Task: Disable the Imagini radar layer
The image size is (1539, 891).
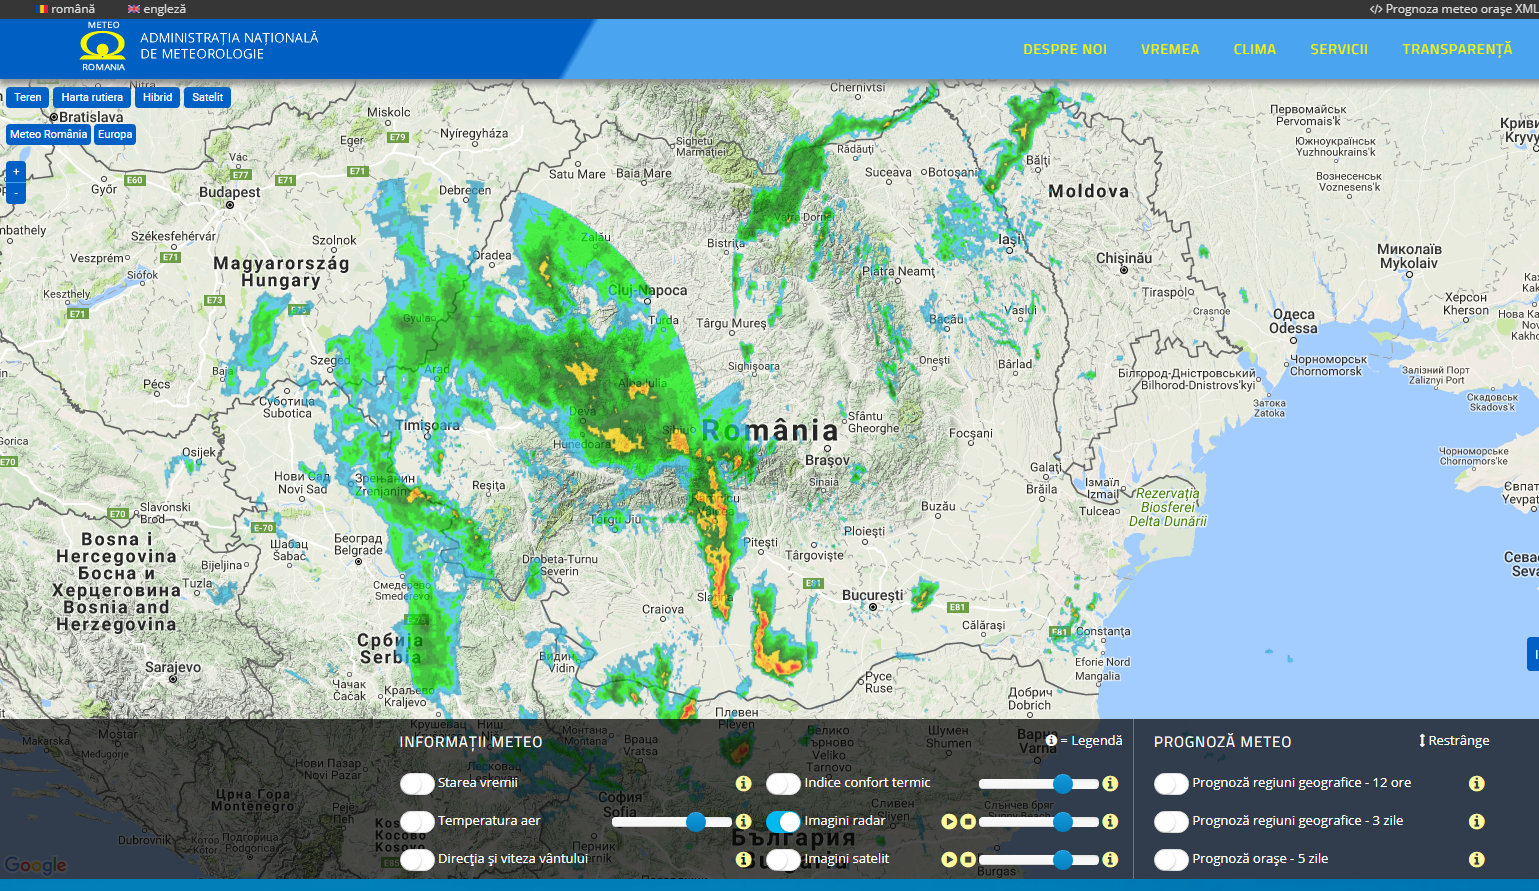Action: pyautogui.click(x=783, y=821)
